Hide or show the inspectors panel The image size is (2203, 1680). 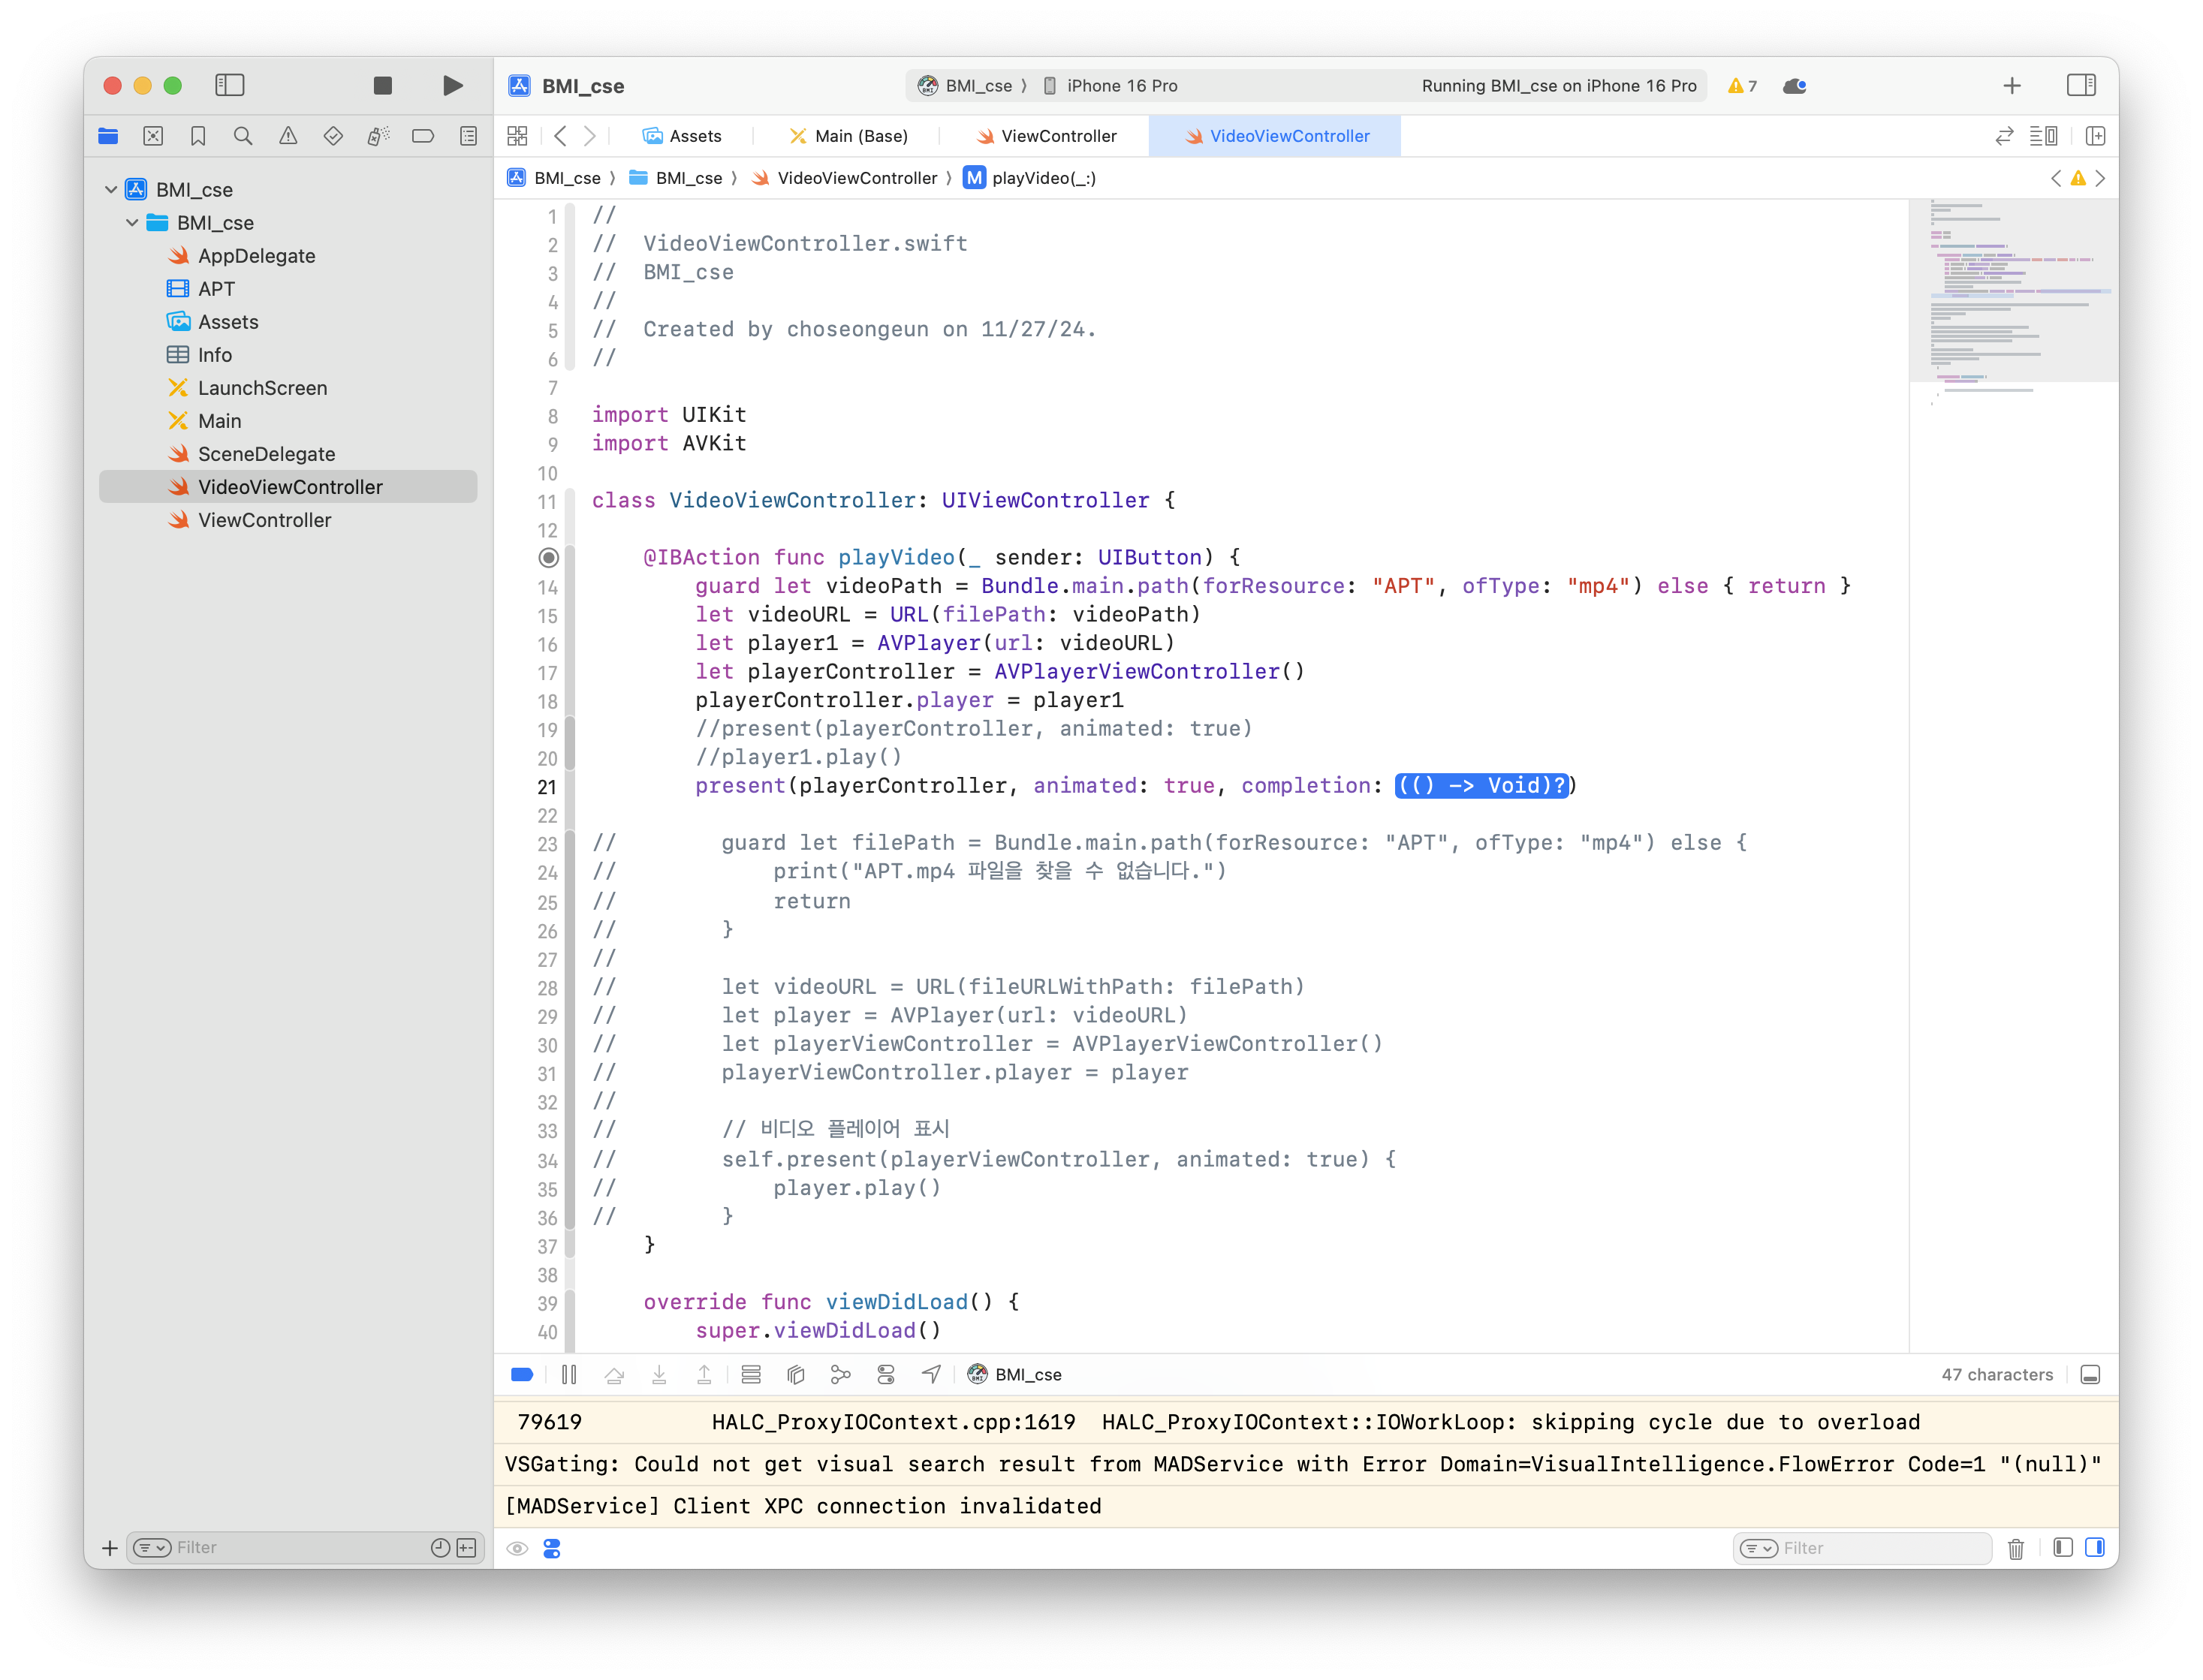coord(2081,86)
